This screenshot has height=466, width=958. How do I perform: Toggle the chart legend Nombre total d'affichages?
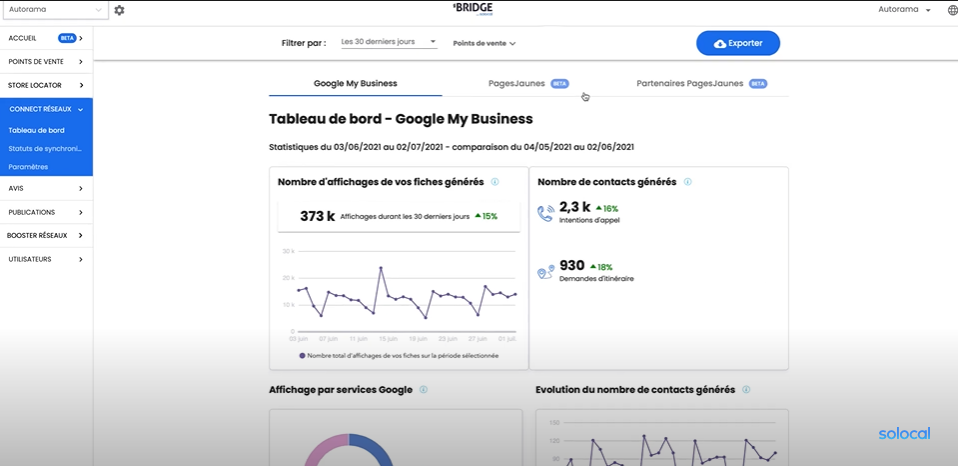(399, 355)
